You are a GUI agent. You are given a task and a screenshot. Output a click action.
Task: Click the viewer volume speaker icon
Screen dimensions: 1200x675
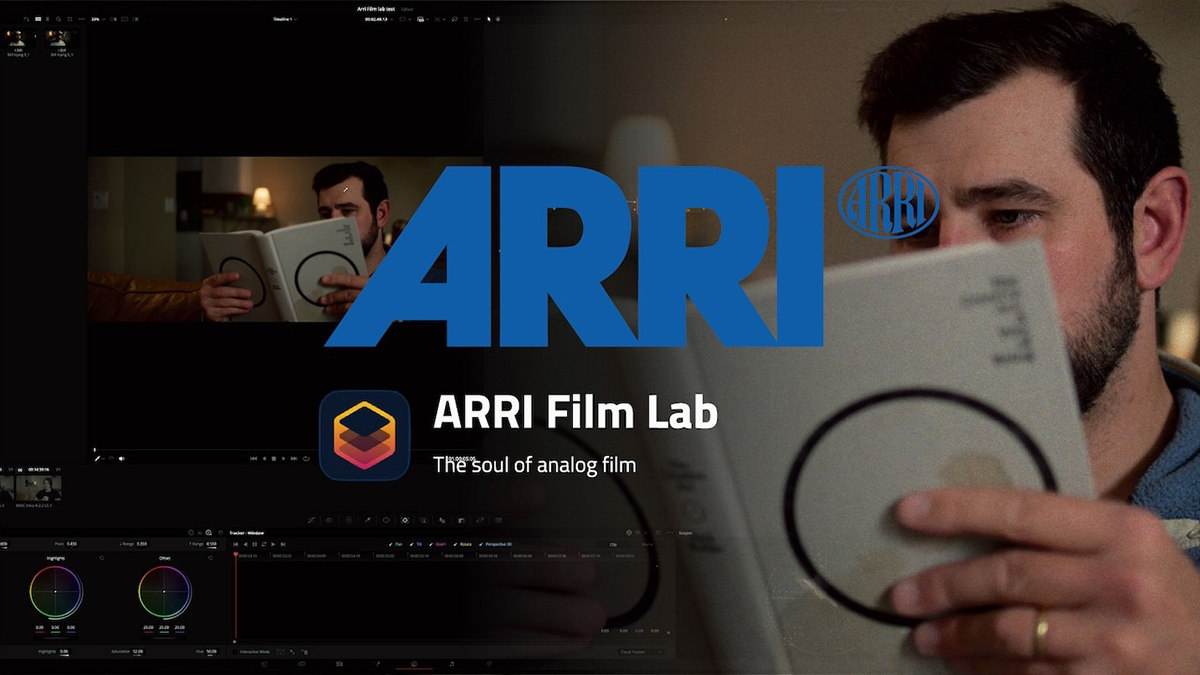(122, 458)
